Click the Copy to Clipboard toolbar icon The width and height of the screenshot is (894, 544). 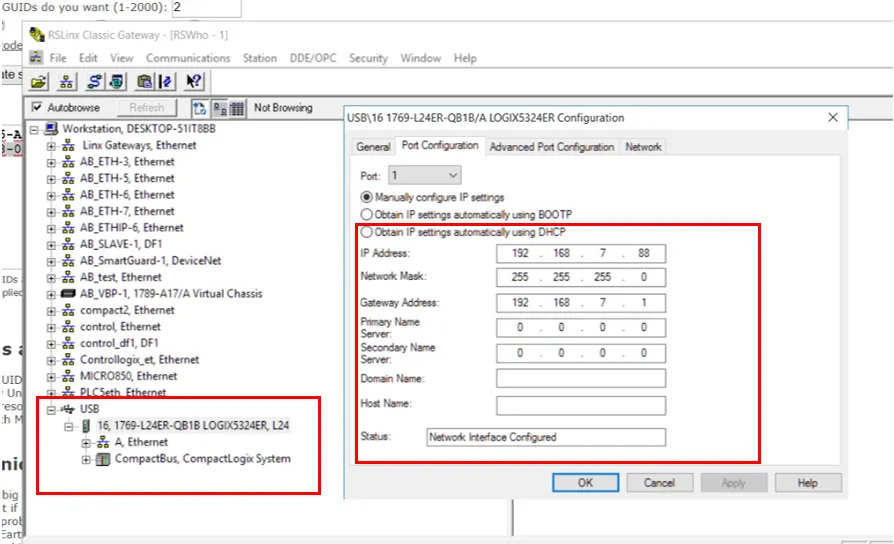(x=144, y=82)
